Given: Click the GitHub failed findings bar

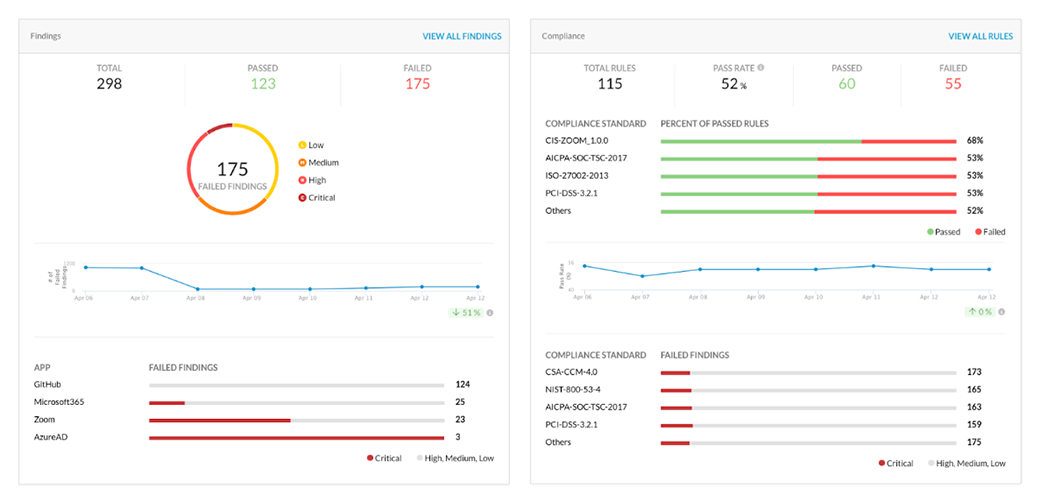Looking at the screenshot, I should [x=296, y=384].
